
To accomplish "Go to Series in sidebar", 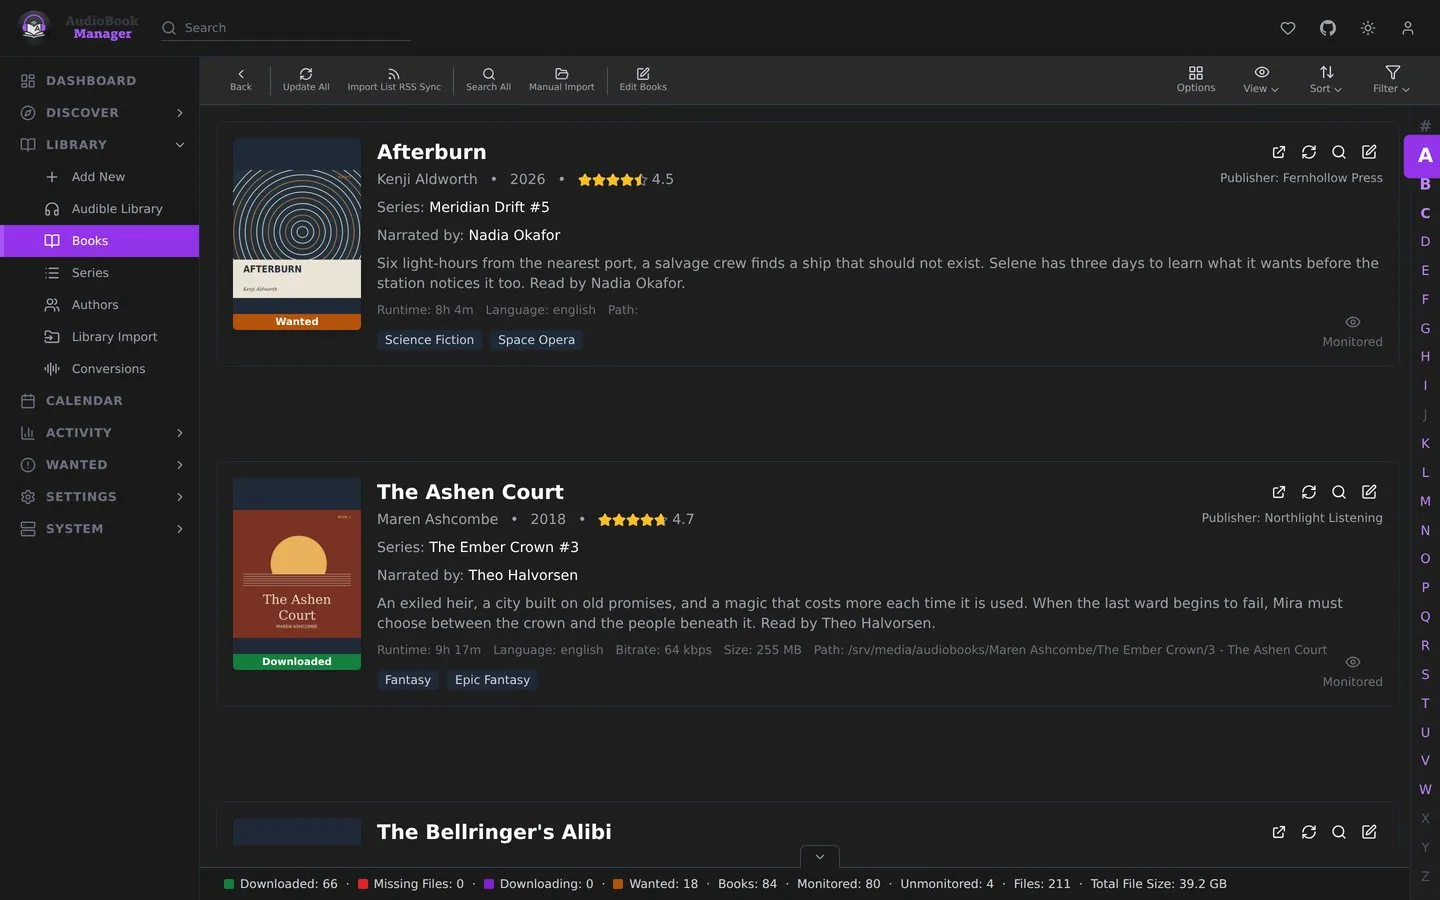I will [x=100, y=273].
